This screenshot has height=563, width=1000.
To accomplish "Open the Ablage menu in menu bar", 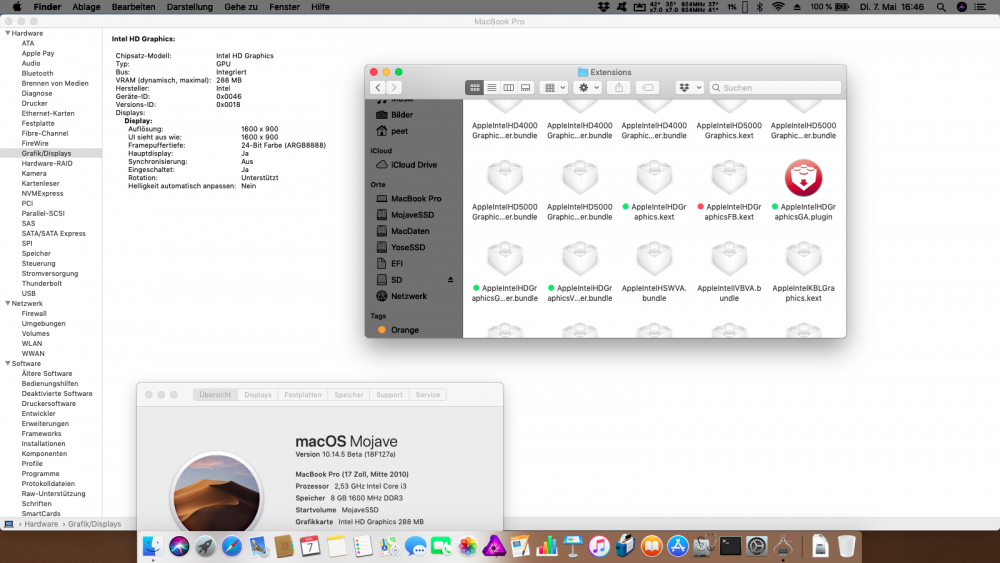I will click(x=86, y=7).
